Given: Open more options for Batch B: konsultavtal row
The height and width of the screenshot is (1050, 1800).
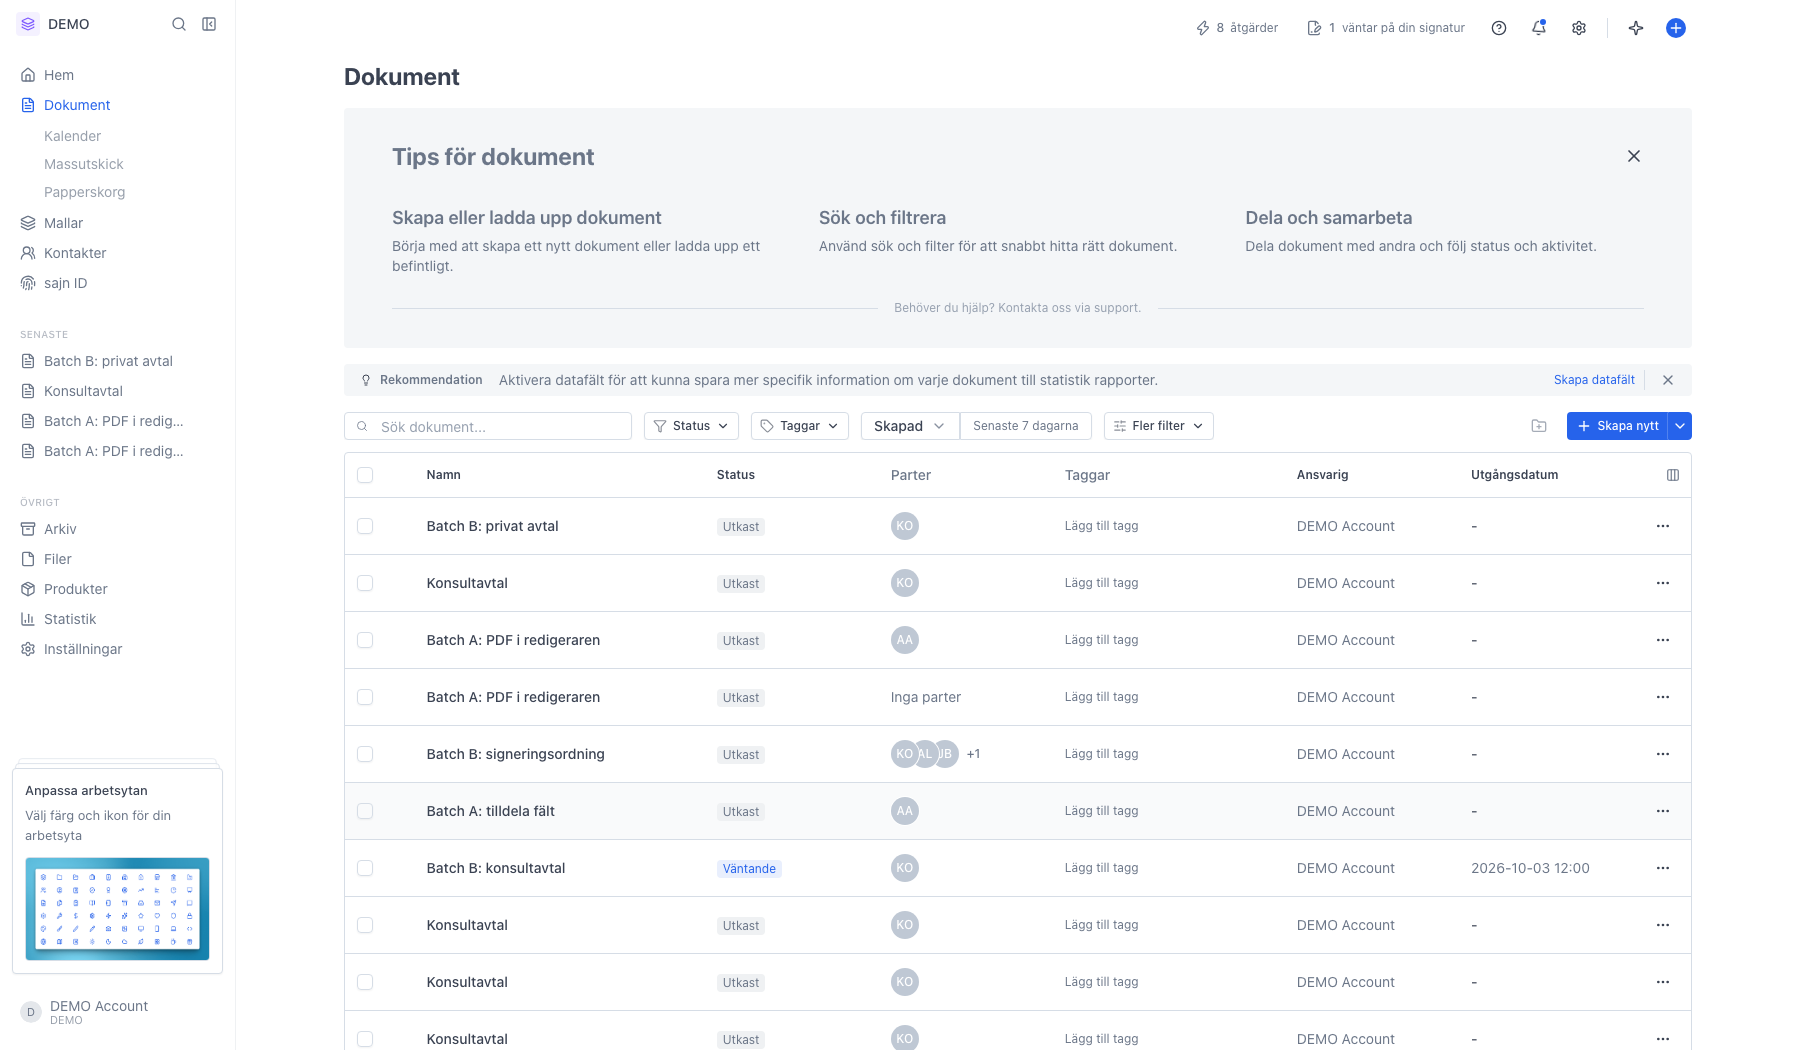Looking at the screenshot, I should (1663, 868).
